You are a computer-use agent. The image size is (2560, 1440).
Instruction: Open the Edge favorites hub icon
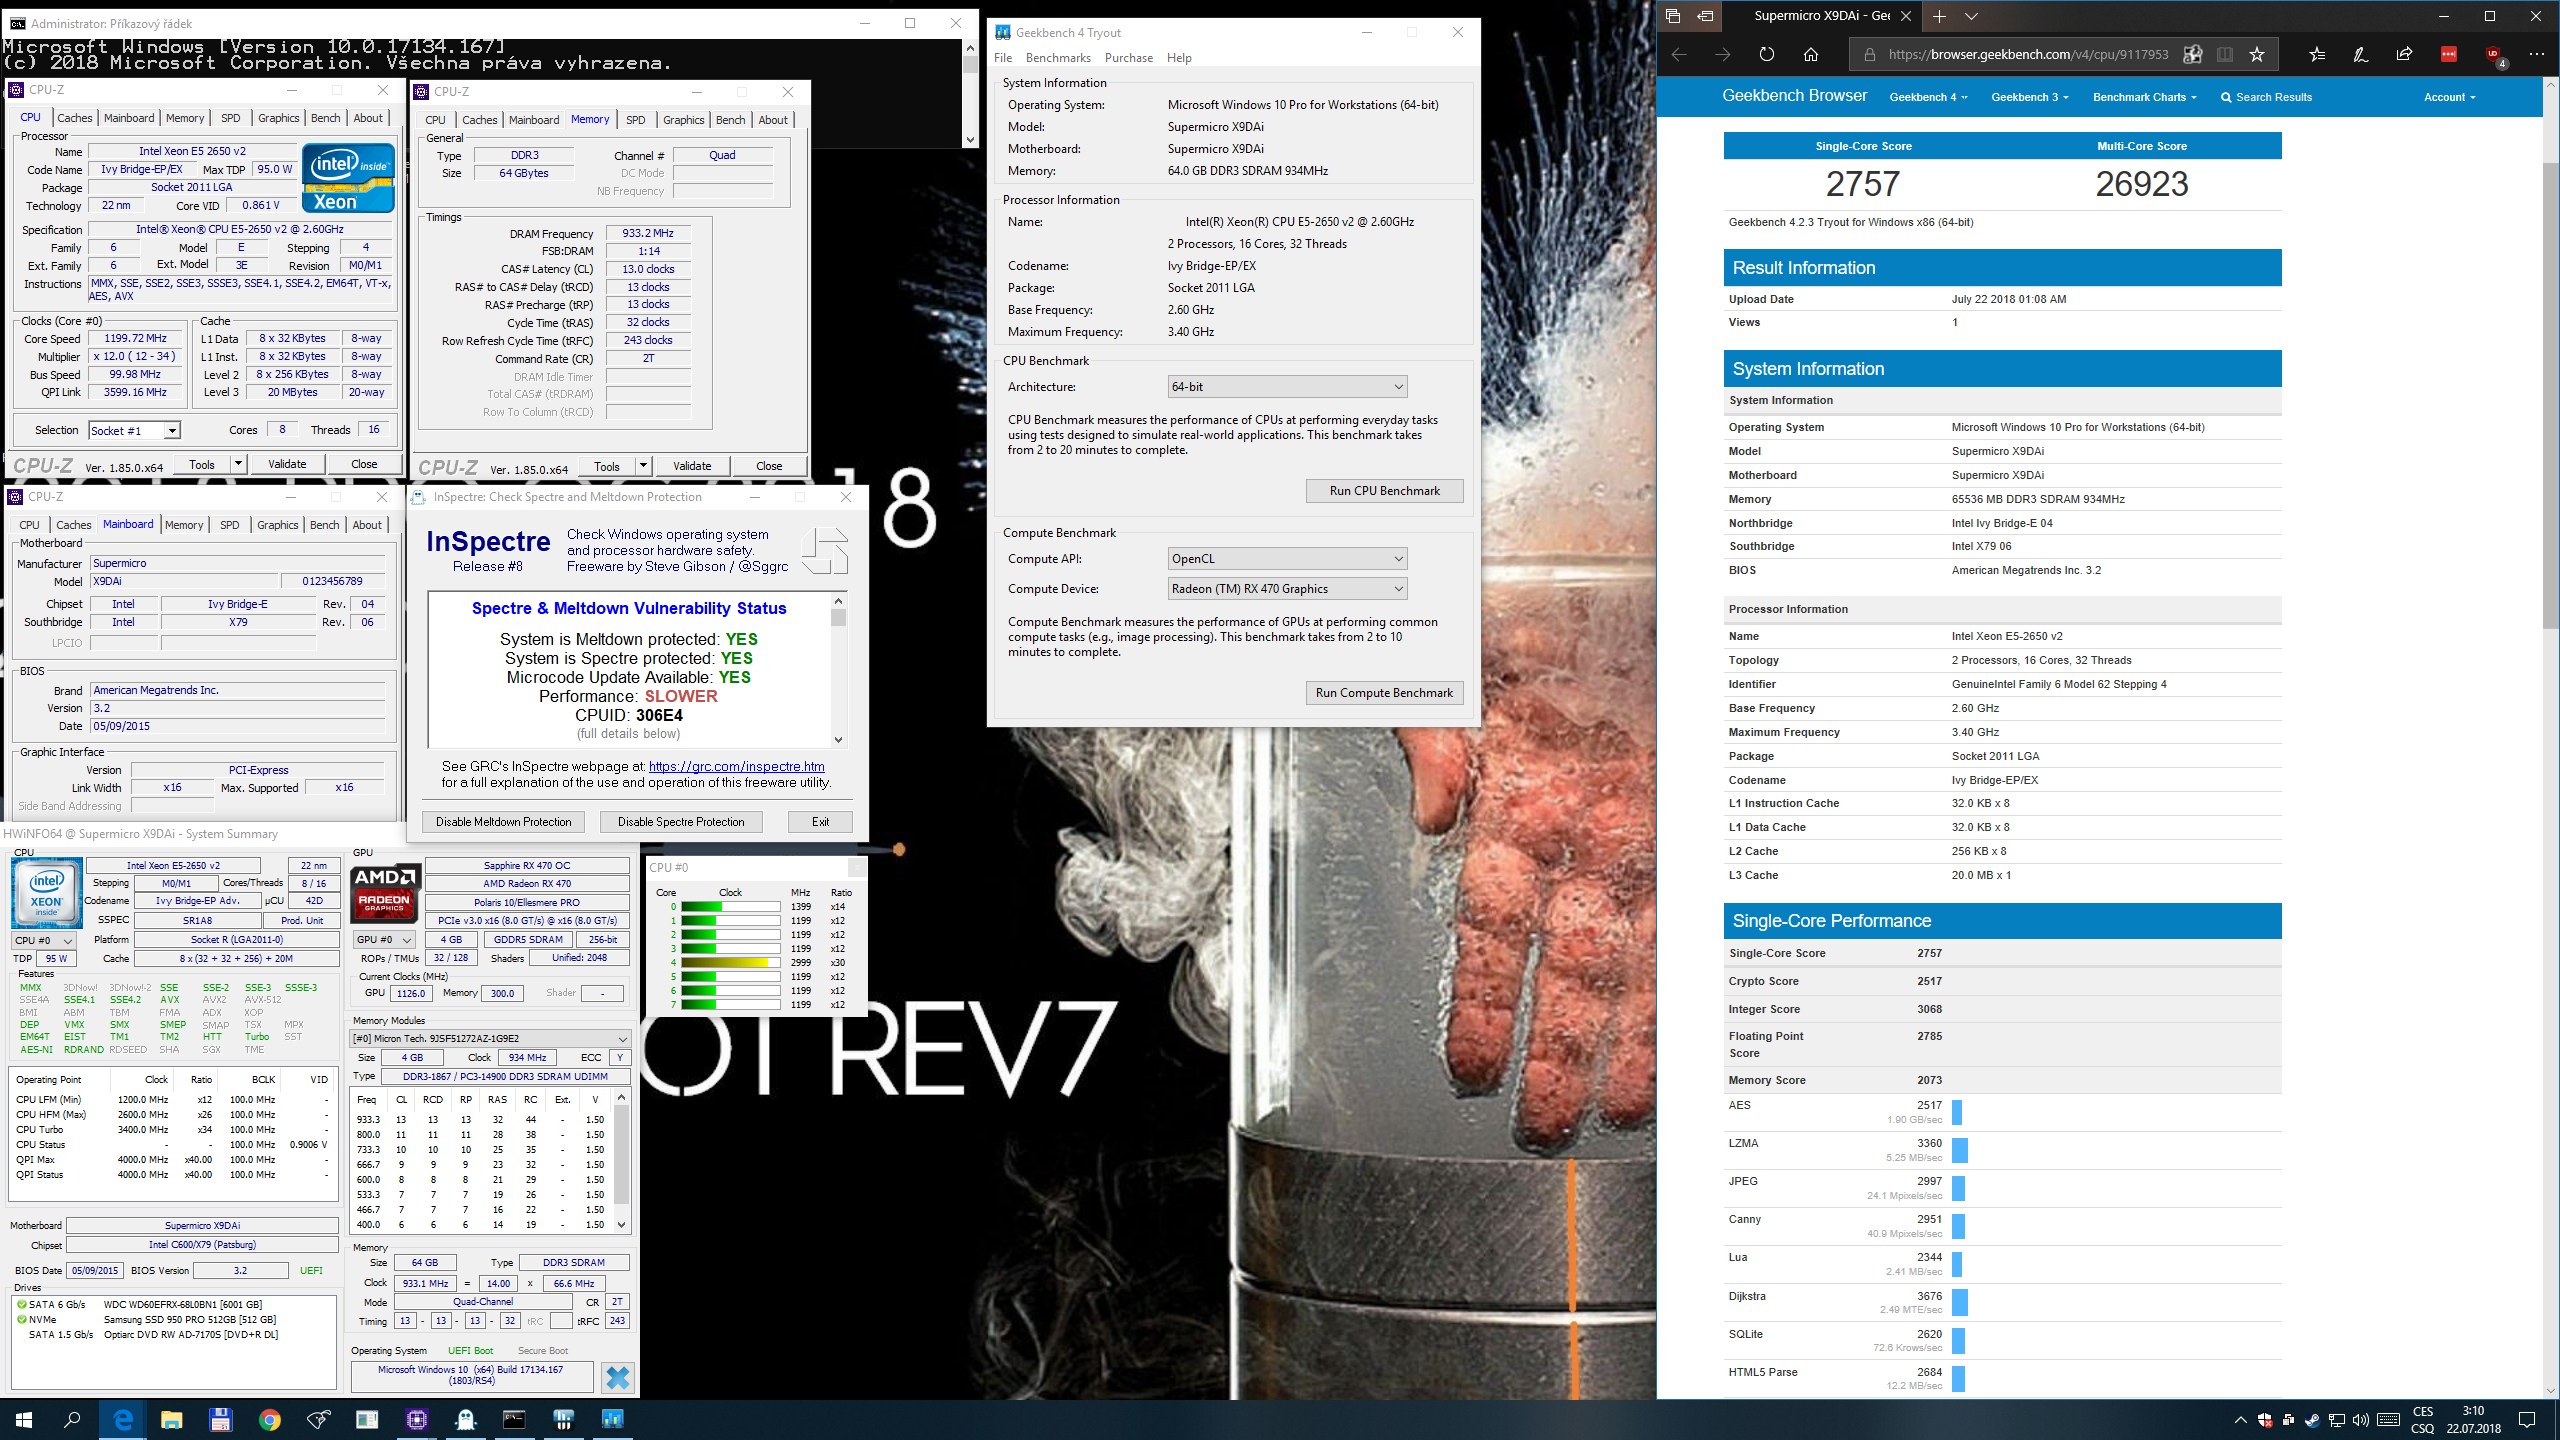(x=2317, y=54)
